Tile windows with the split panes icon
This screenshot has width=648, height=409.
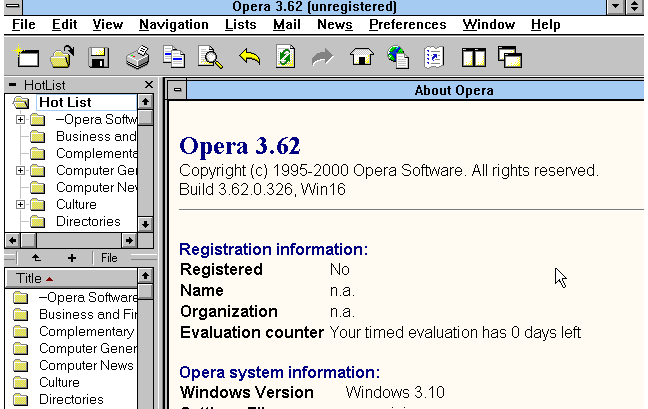click(473, 57)
